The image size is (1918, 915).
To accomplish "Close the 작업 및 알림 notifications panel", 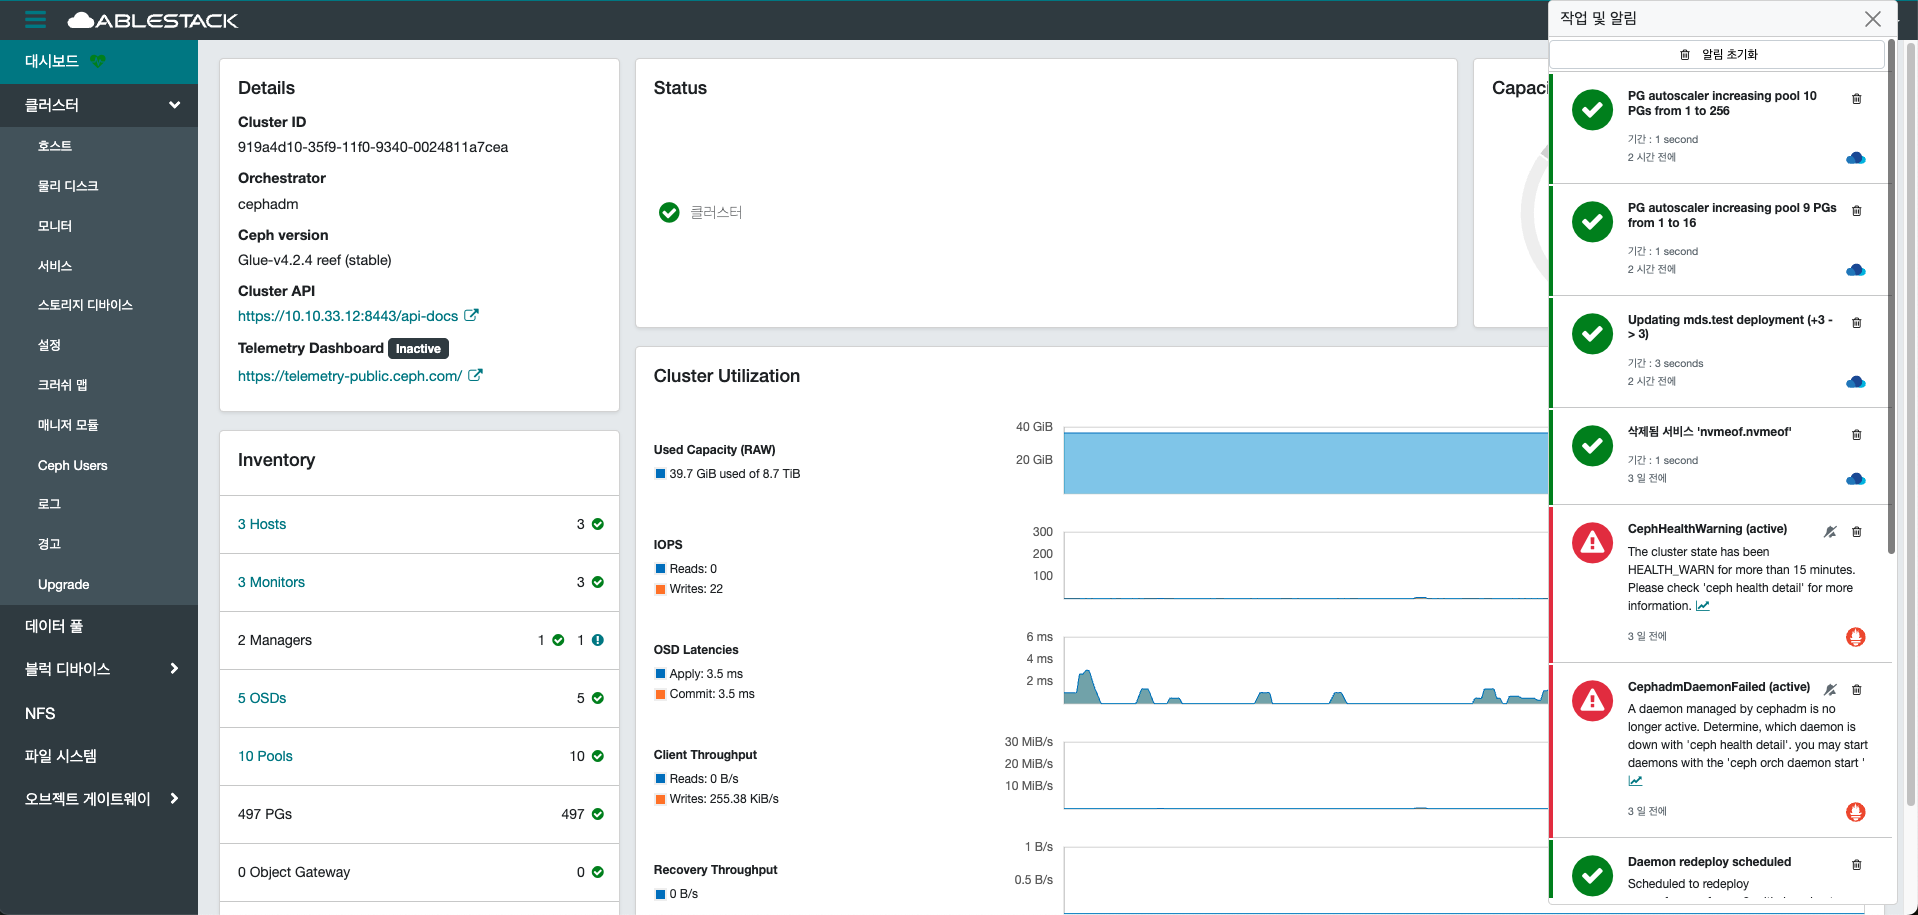I will tap(1872, 19).
